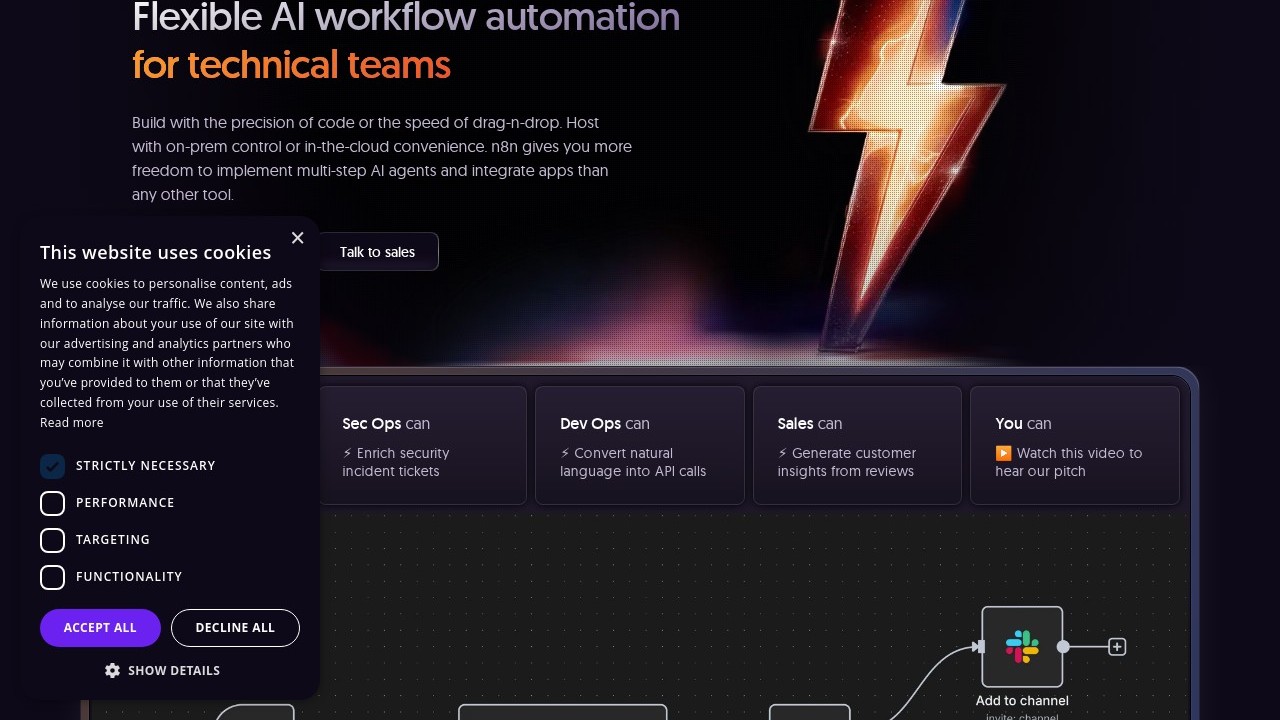Enable the Targeting cookies checkbox

pos(52,540)
